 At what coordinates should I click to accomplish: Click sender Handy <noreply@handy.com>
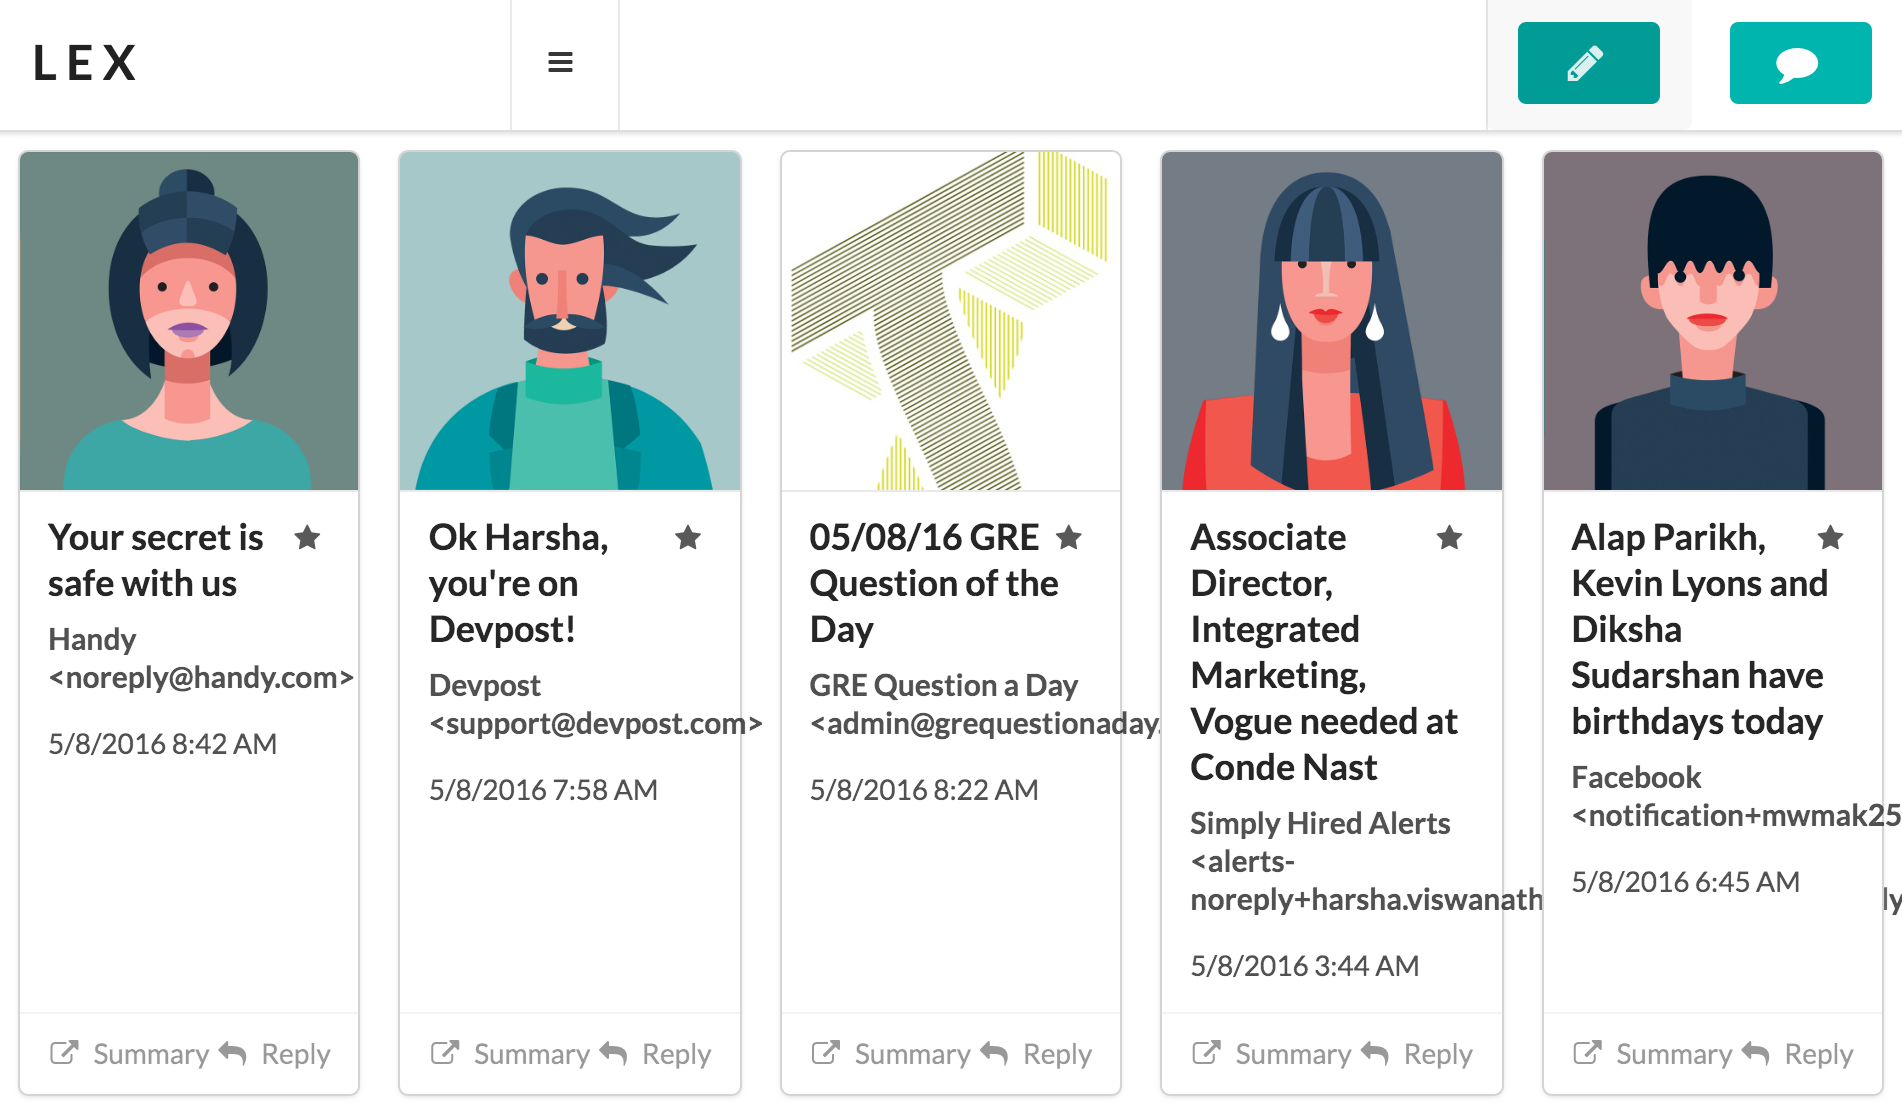(x=201, y=658)
